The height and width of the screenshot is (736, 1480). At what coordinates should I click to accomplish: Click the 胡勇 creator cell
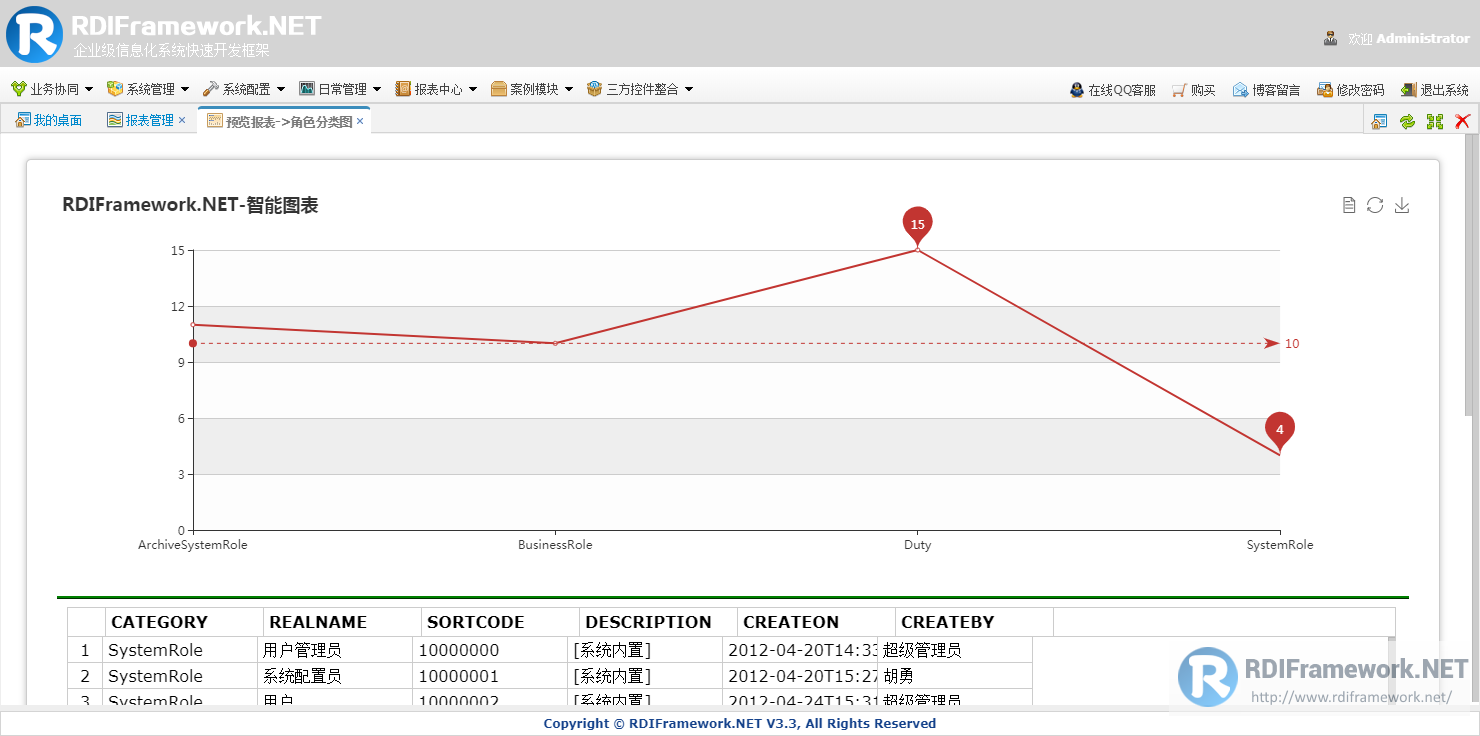tap(955, 676)
